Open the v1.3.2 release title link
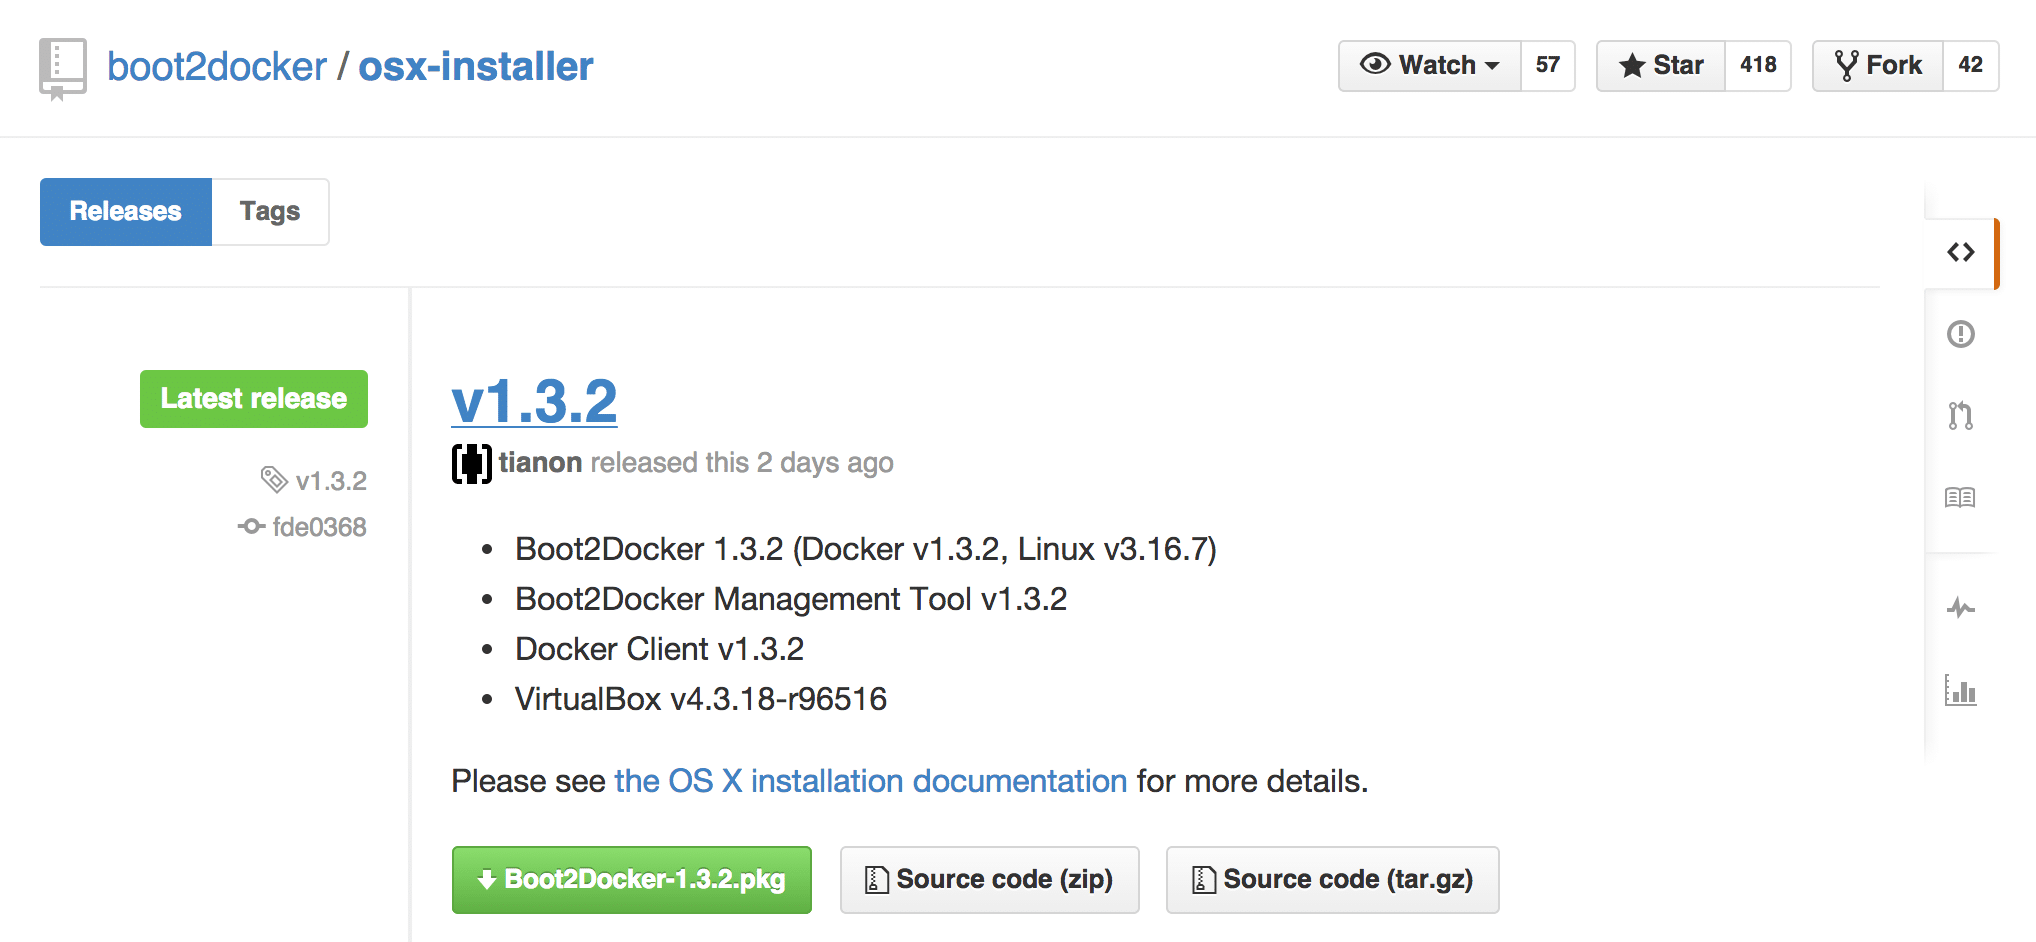Image resolution: width=2036 pixels, height=942 pixels. (x=534, y=402)
